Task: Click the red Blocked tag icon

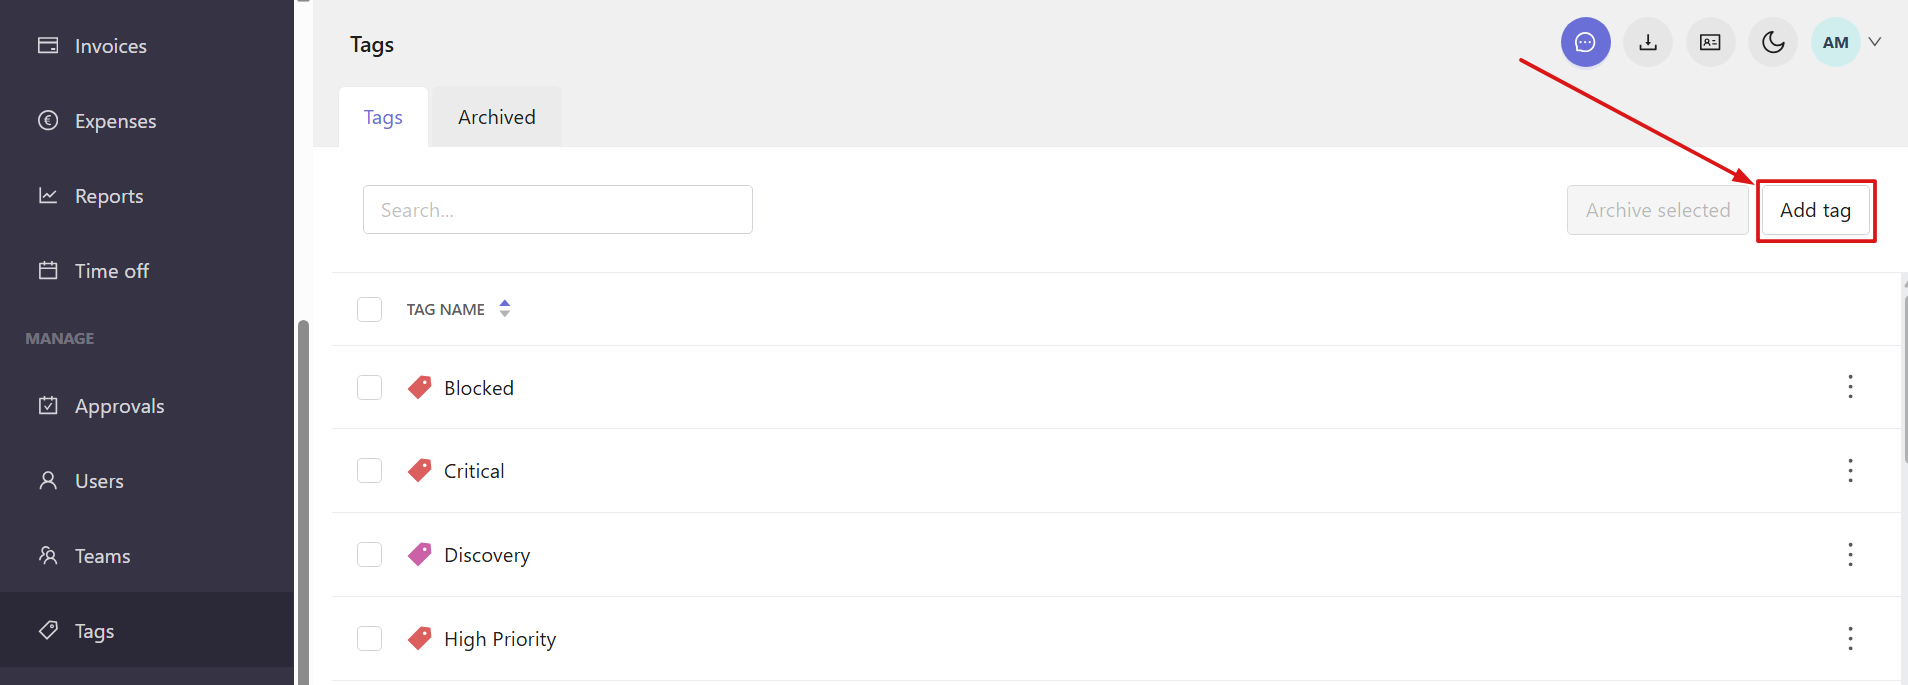Action: tap(420, 387)
